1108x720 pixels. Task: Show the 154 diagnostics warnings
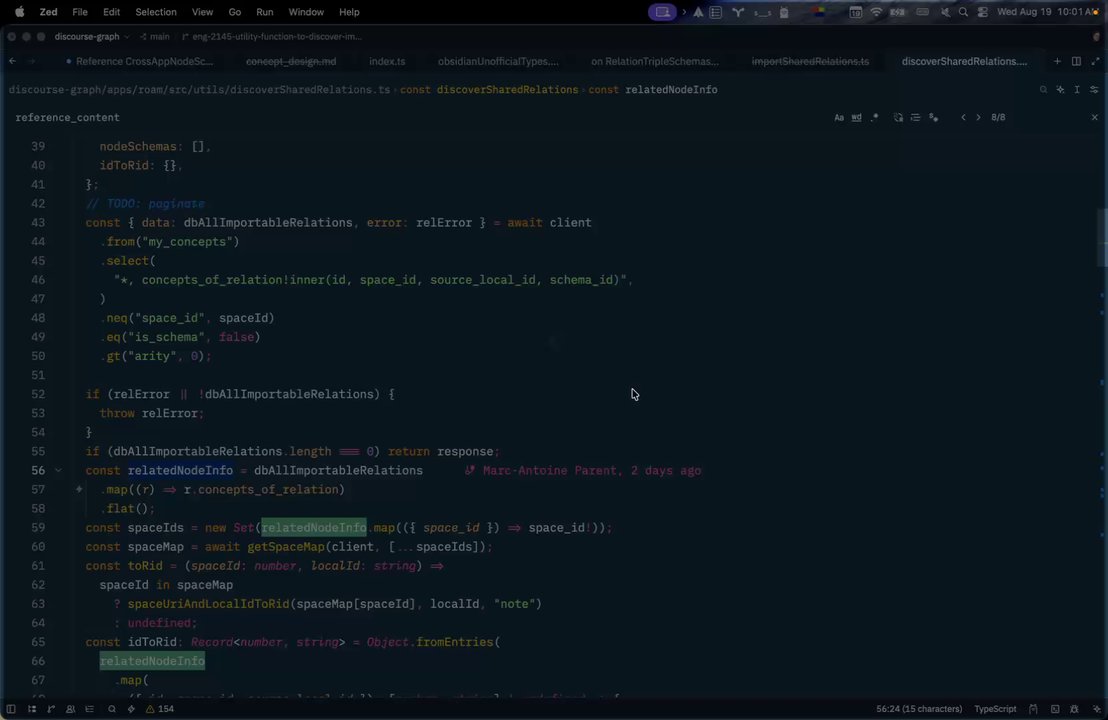point(160,709)
